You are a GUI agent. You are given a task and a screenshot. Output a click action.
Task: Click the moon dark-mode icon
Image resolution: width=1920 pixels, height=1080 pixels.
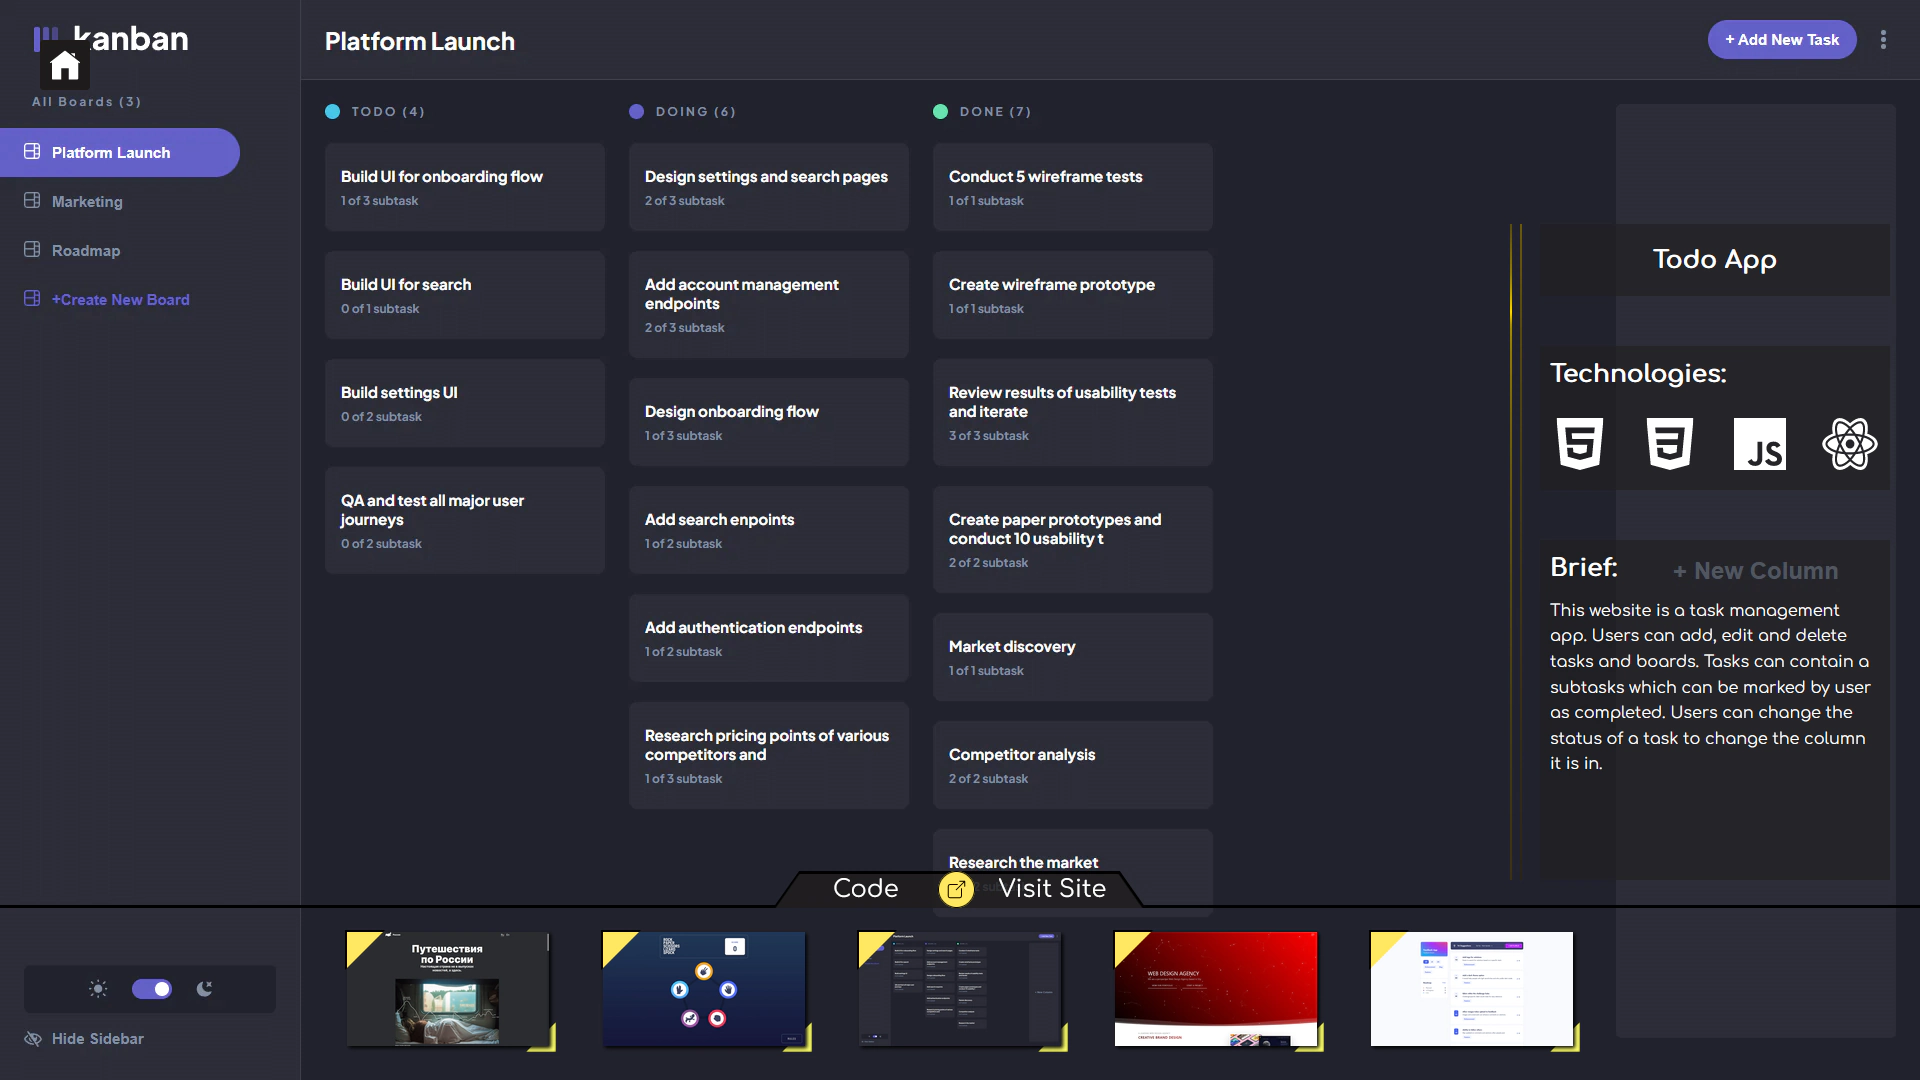[x=205, y=989]
